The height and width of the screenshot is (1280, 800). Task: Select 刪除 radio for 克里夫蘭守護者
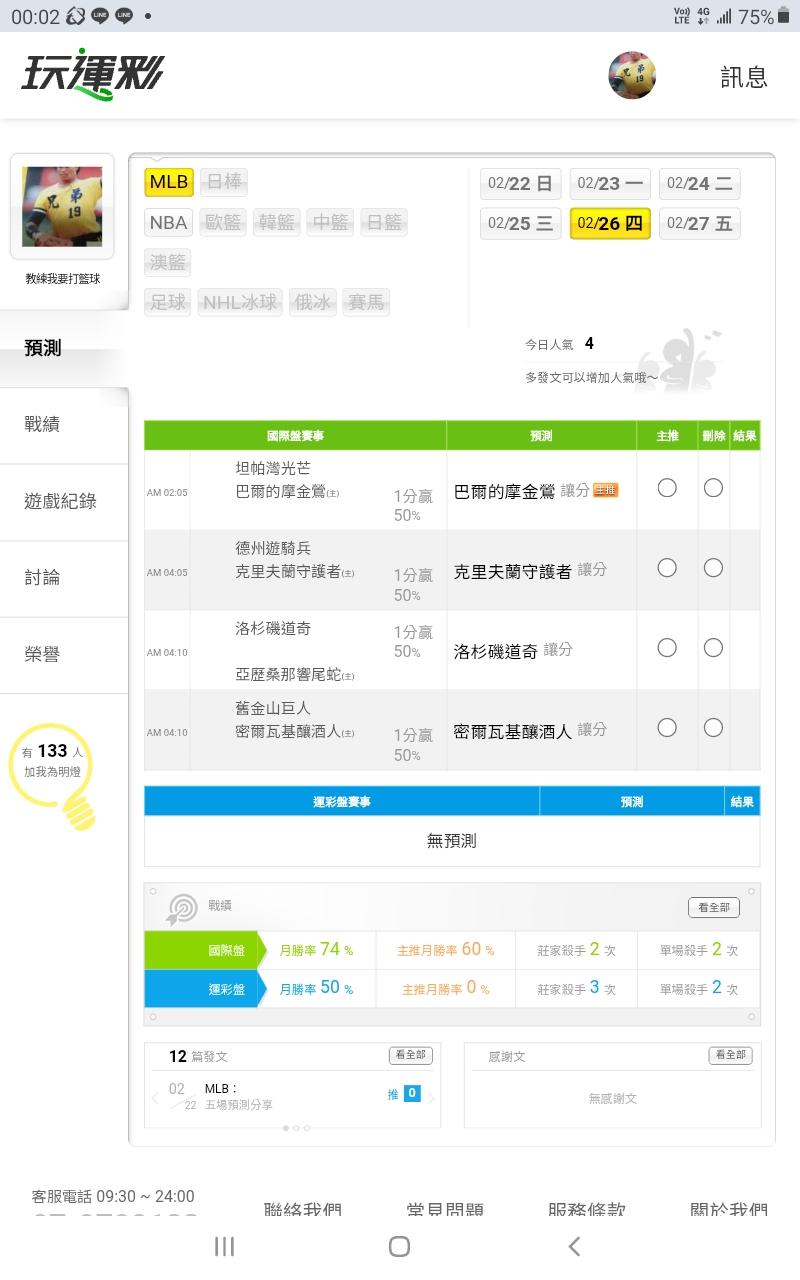tap(713, 568)
